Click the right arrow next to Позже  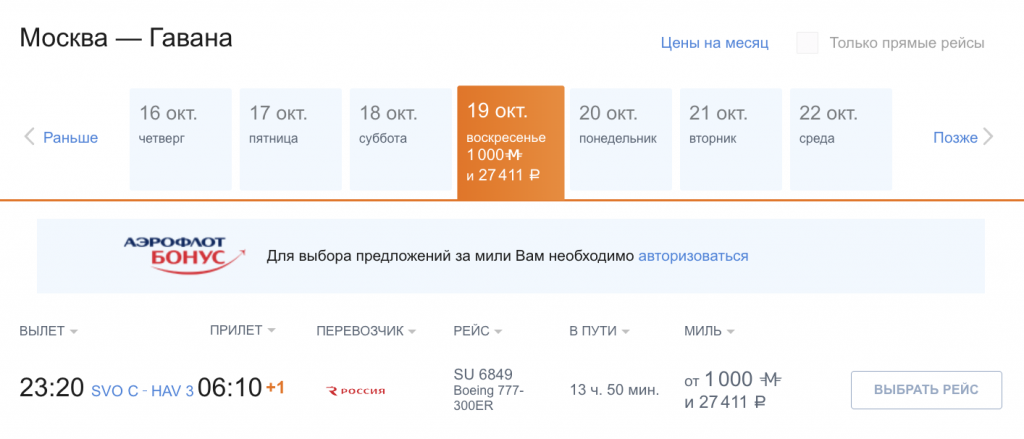coord(989,137)
